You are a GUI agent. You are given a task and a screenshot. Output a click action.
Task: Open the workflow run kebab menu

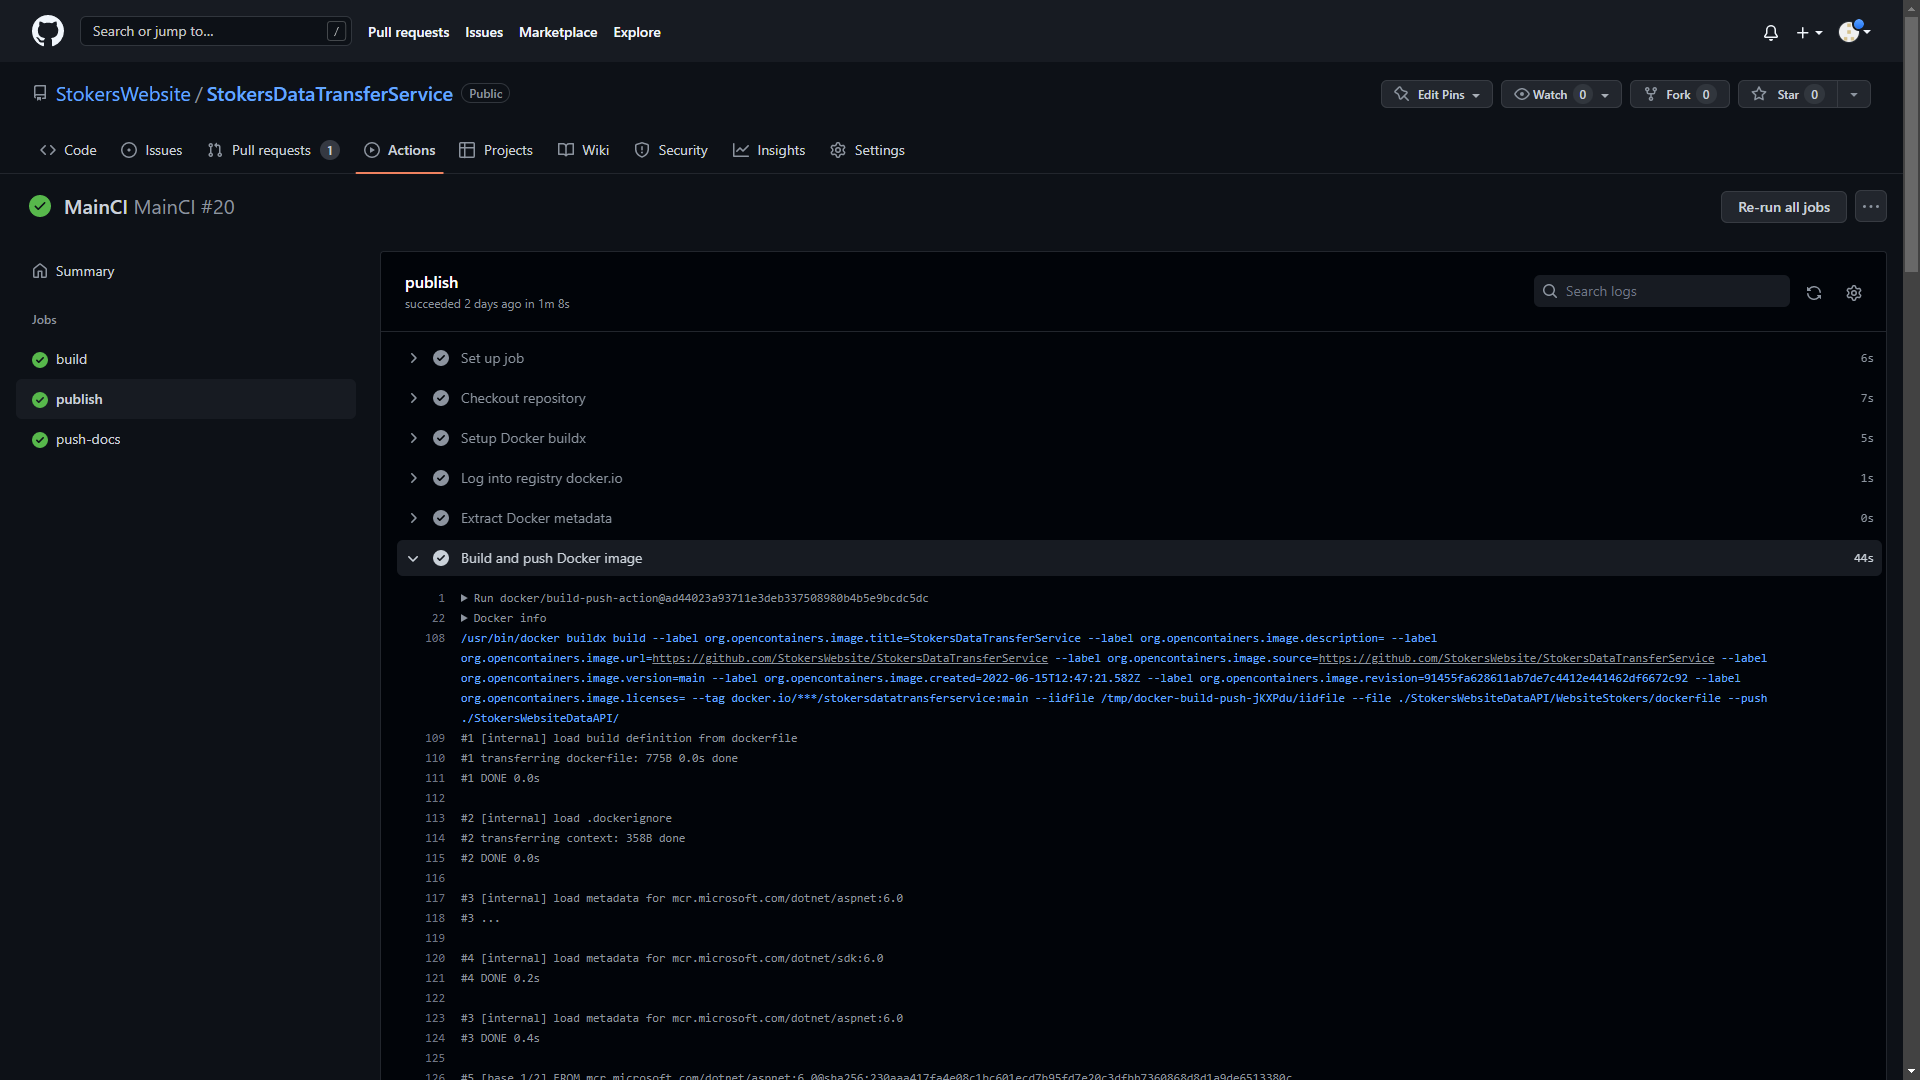[1870, 206]
